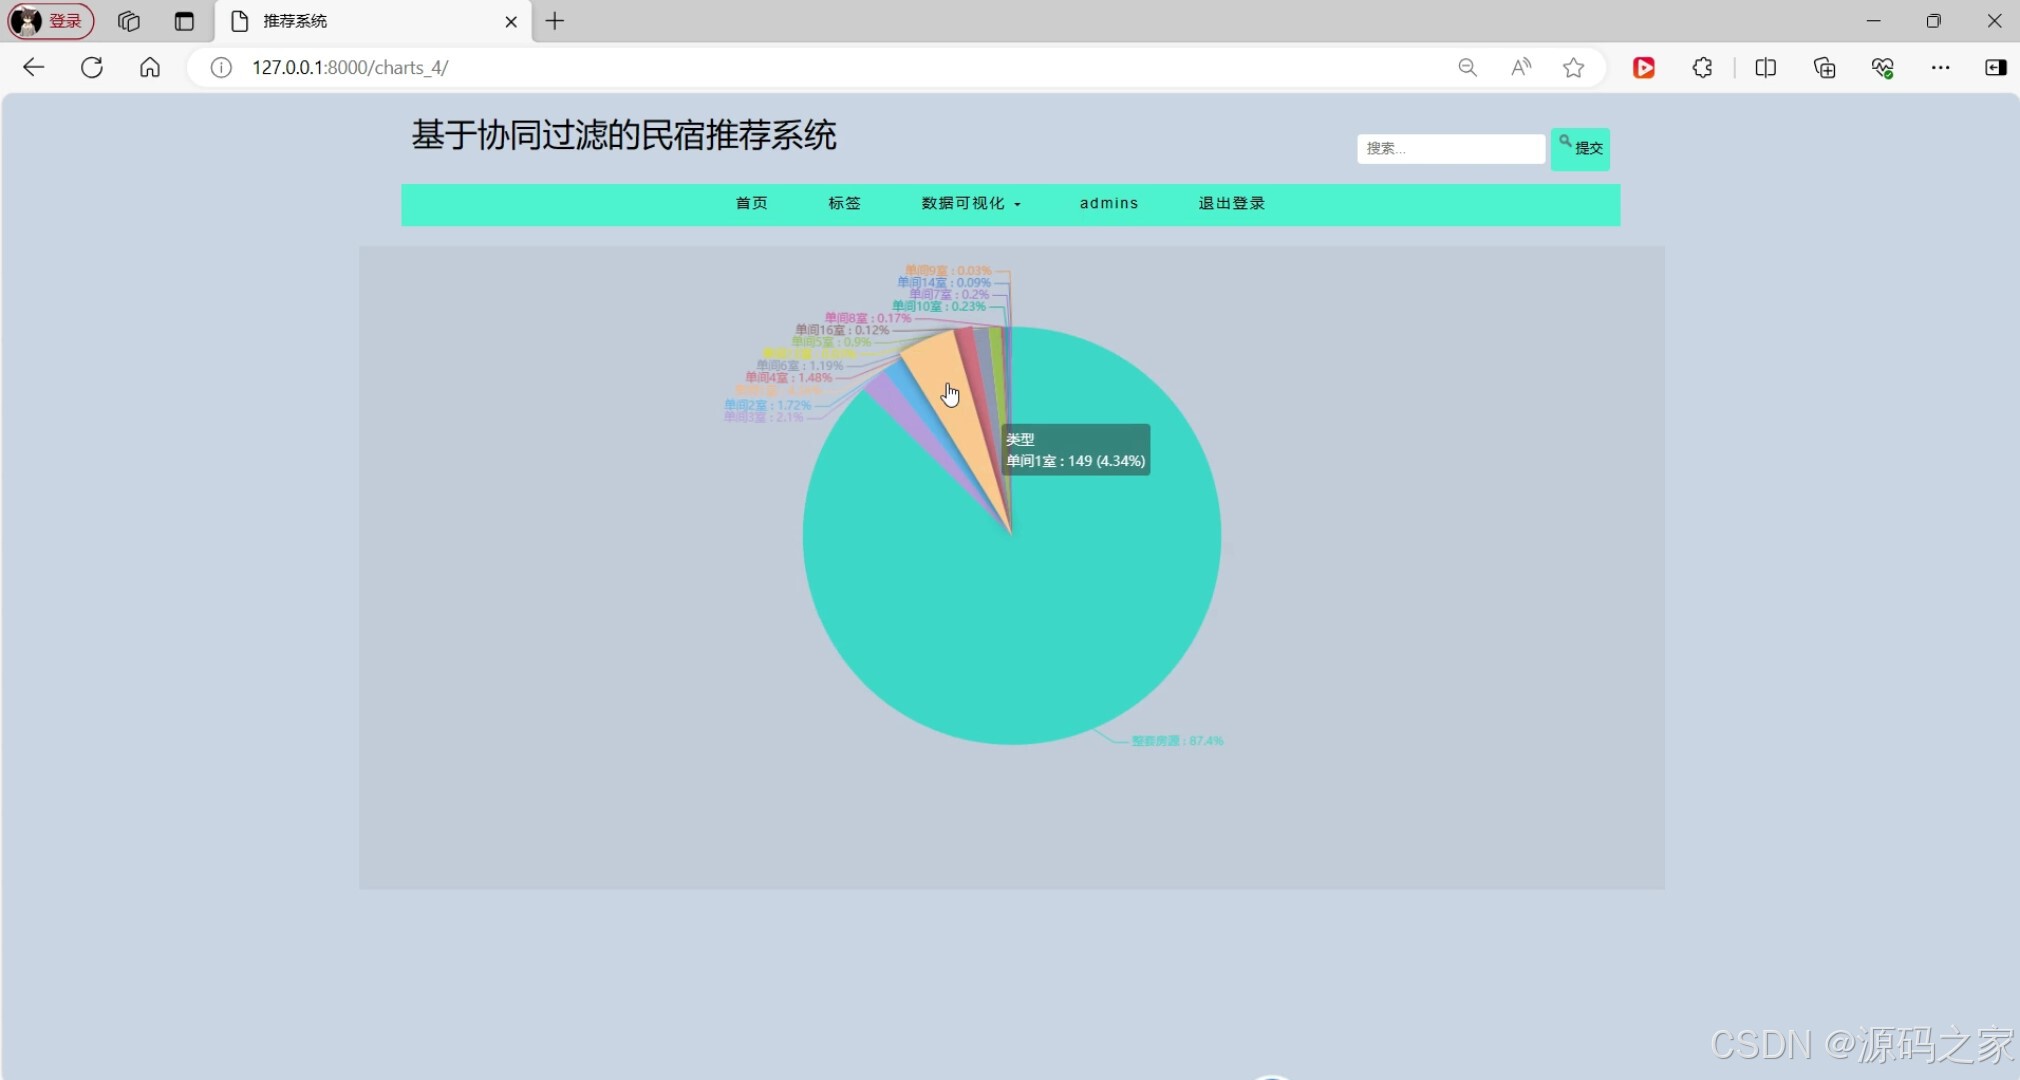Open the admins navigation item
2020x1080 pixels.
[x=1108, y=203]
